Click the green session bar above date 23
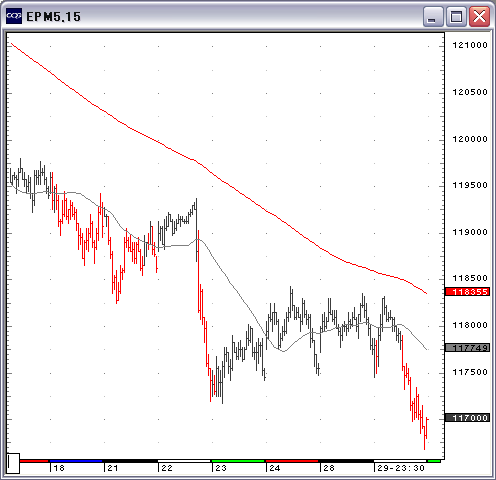The height and width of the screenshot is (480, 496). tap(238, 461)
